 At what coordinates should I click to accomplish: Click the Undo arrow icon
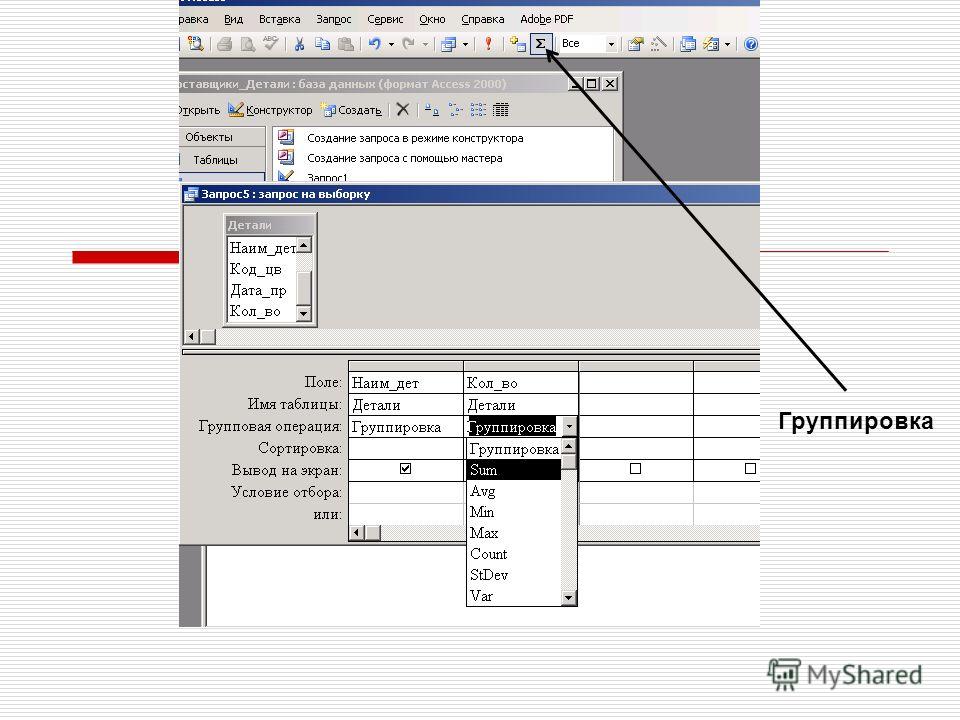[x=375, y=43]
